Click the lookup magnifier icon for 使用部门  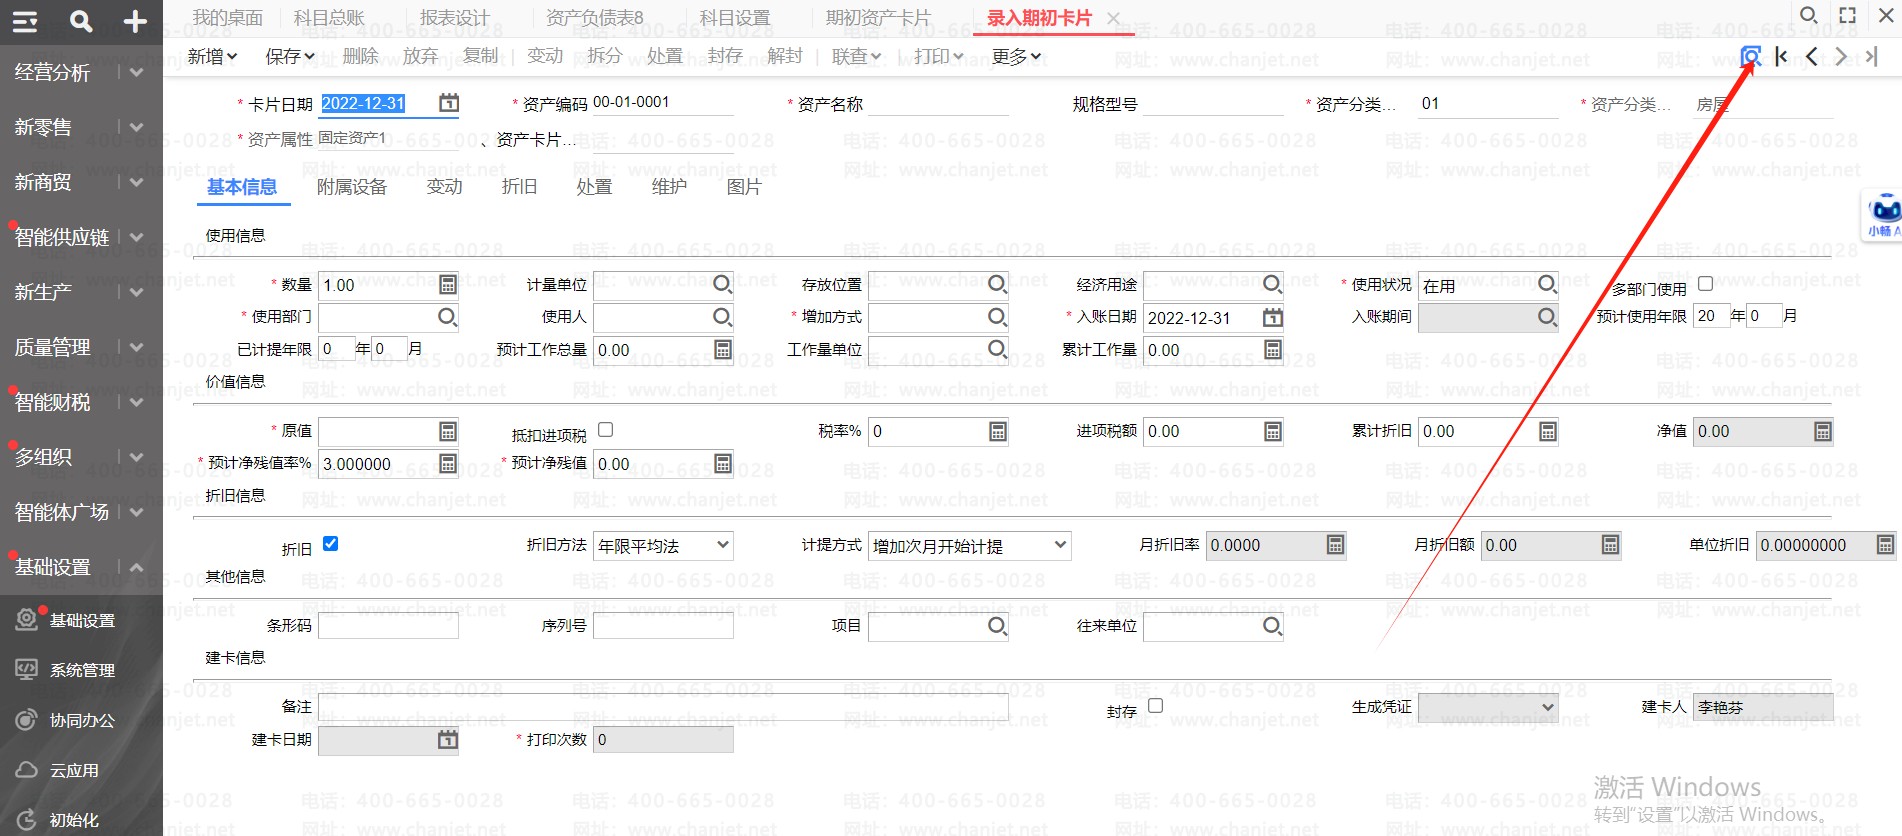pos(447,317)
